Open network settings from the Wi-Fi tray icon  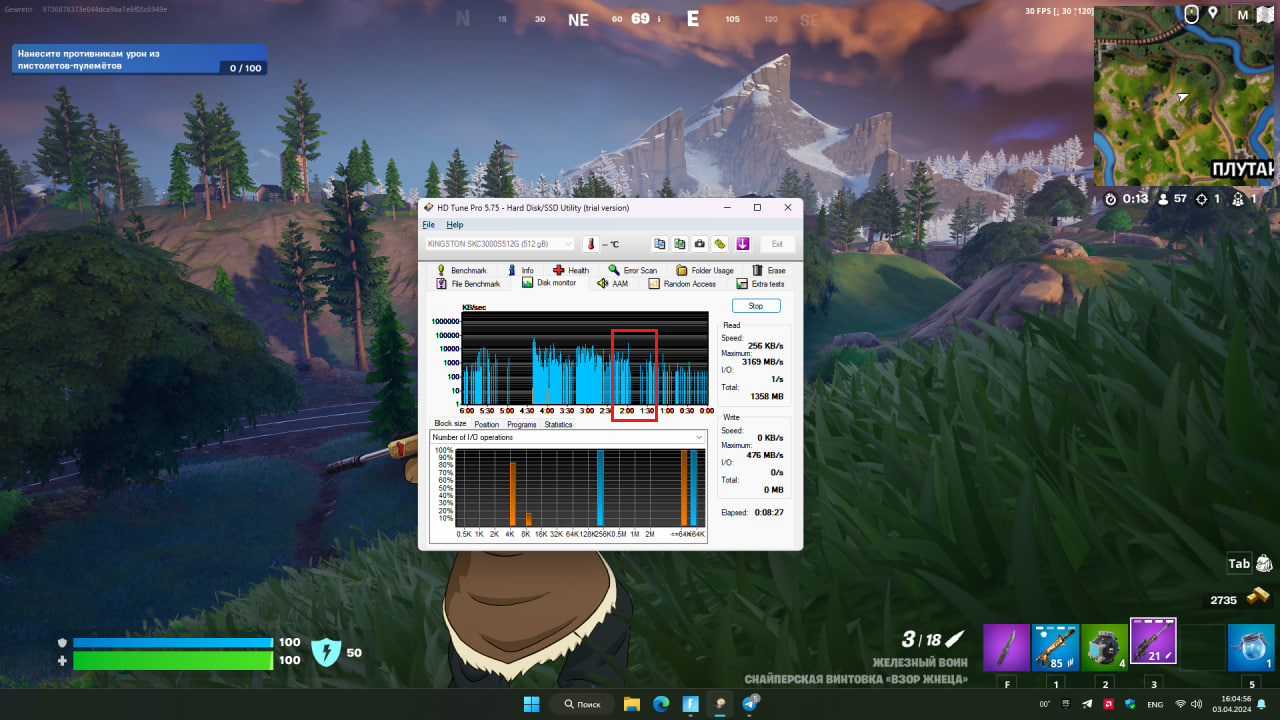point(1181,704)
